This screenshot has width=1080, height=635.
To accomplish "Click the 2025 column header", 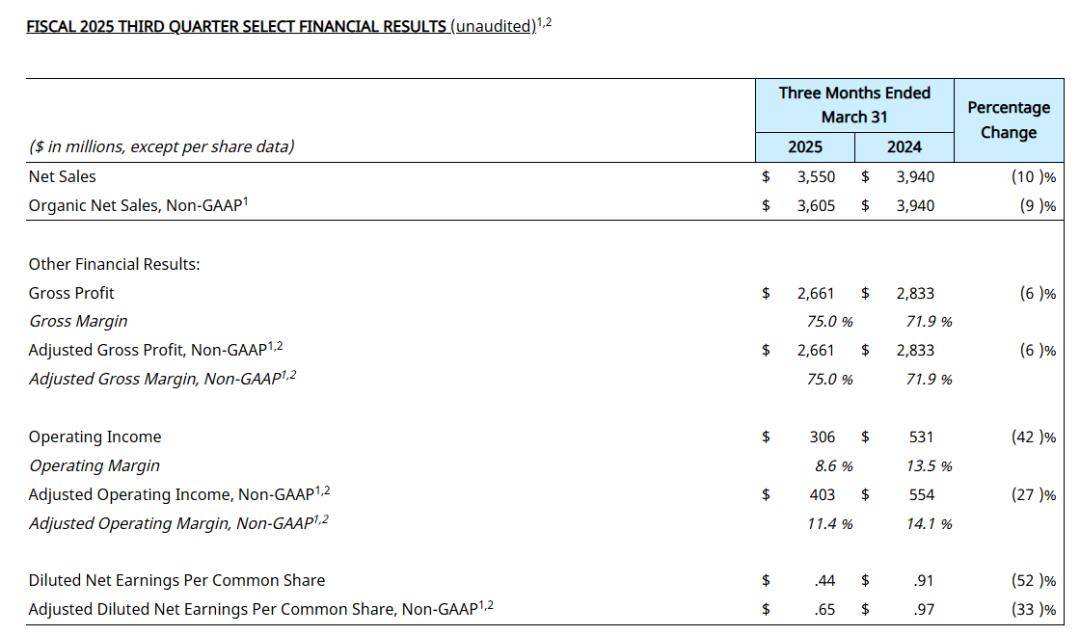I will pyautogui.click(x=804, y=147).
